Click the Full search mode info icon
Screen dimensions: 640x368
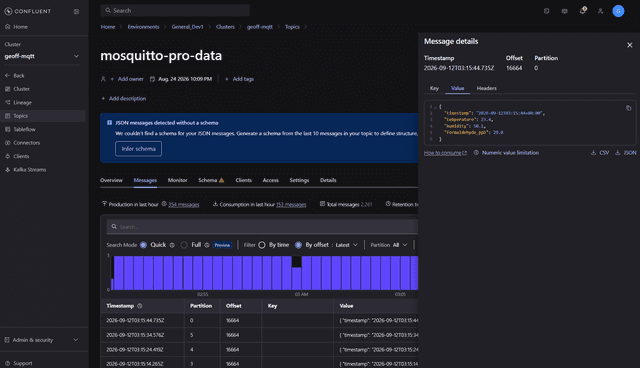pyautogui.click(x=207, y=245)
